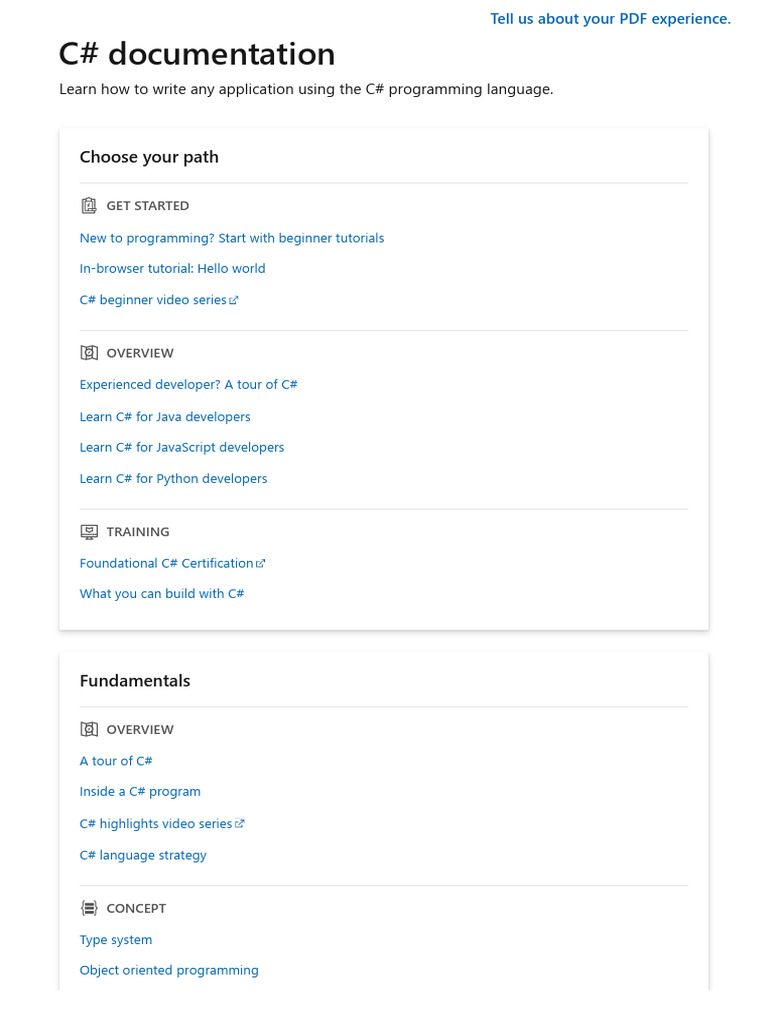Open Experienced developer? A tour of C#

click(x=189, y=385)
